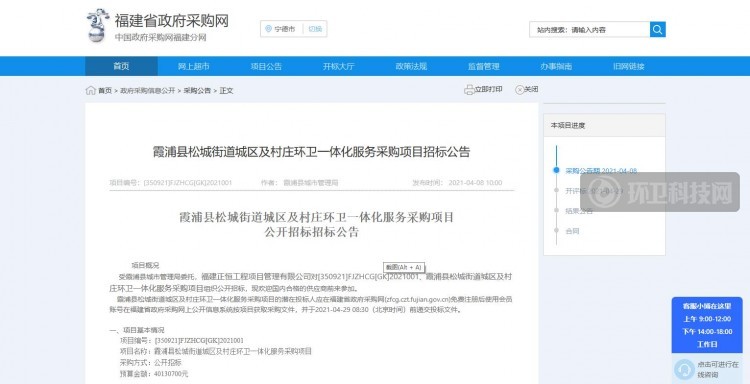Click the 客服小薇在这里 widget header
Image resolution: width=750 pixels, height=384 pixels.
[707, 306]
